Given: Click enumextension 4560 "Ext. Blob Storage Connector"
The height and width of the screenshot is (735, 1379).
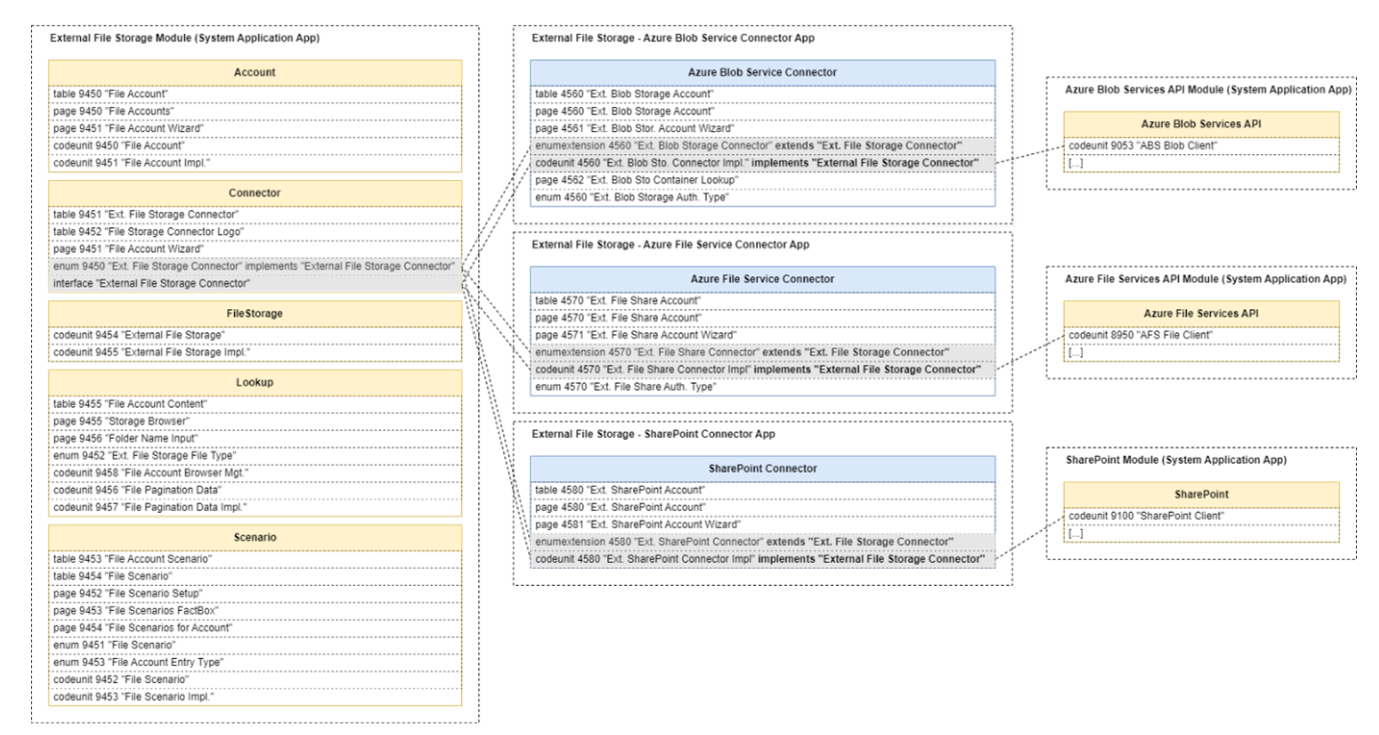Looking at the screenshot, I should tap(763, 145).
